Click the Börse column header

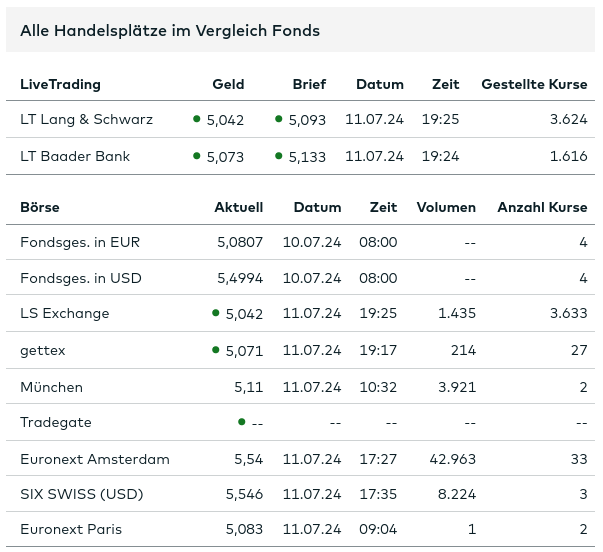click(x=40, y=208)
